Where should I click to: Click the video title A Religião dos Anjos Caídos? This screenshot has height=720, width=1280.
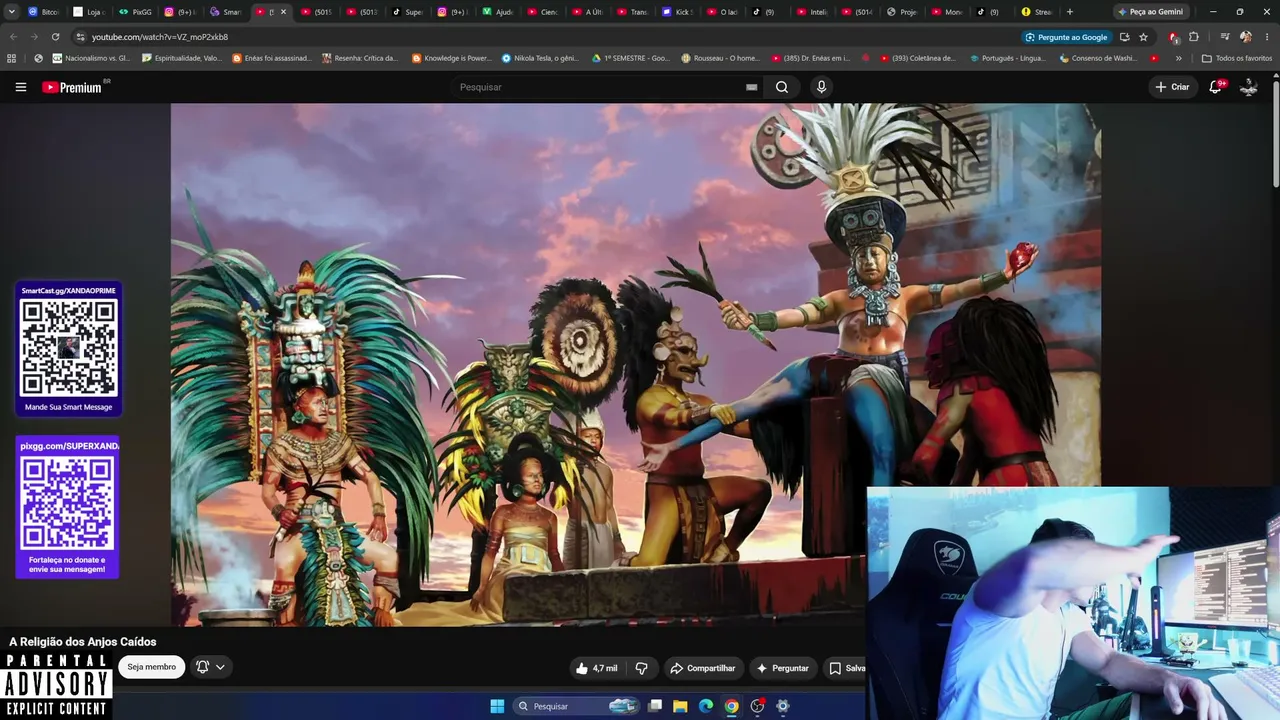tap(83, 642)
